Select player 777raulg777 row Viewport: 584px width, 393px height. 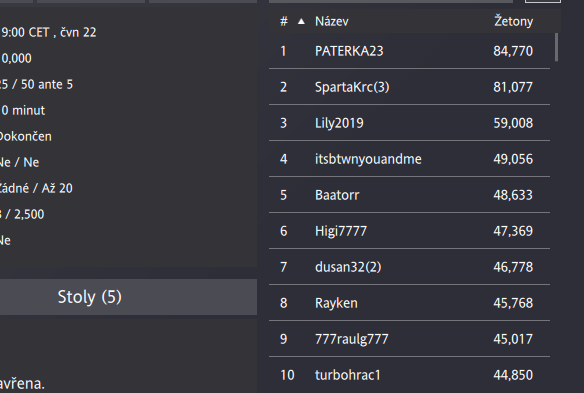[x=409, y=339]
